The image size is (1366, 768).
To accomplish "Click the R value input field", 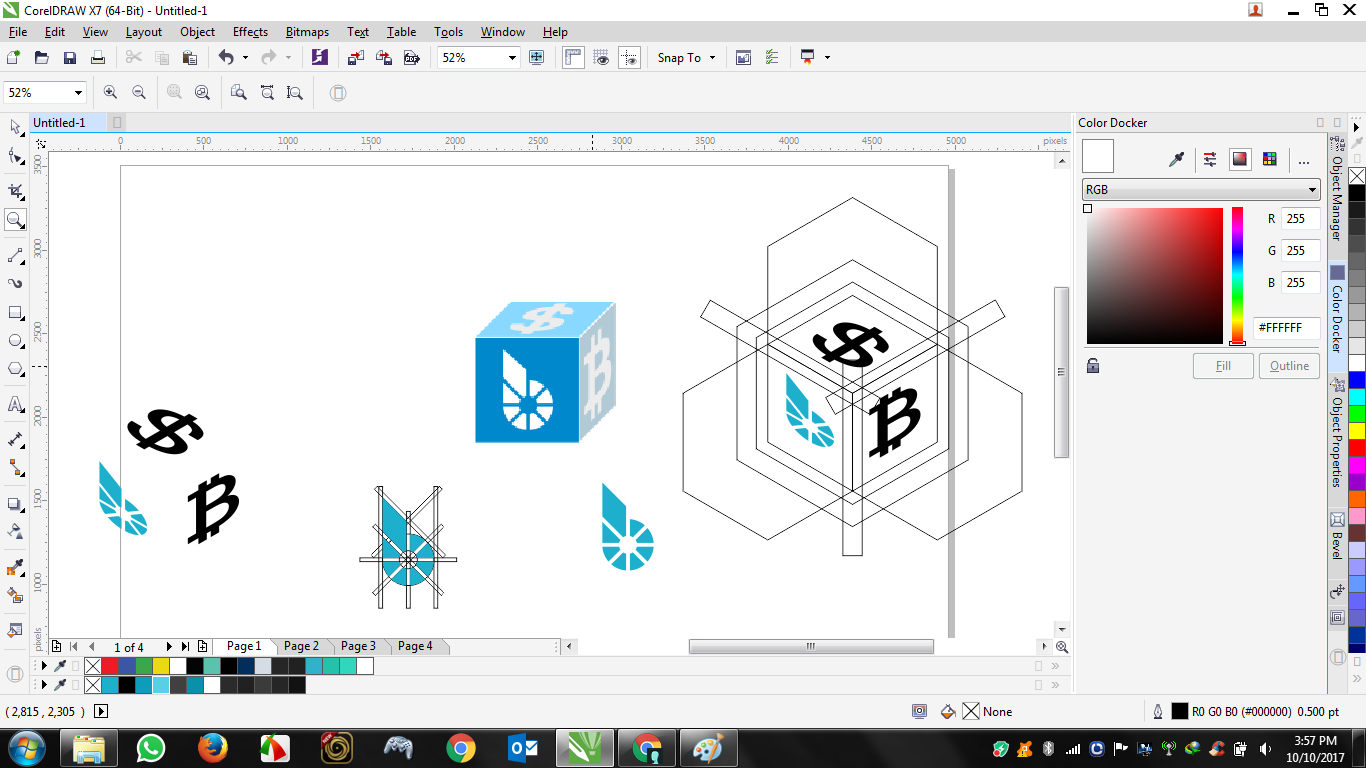I will 1300,219.
